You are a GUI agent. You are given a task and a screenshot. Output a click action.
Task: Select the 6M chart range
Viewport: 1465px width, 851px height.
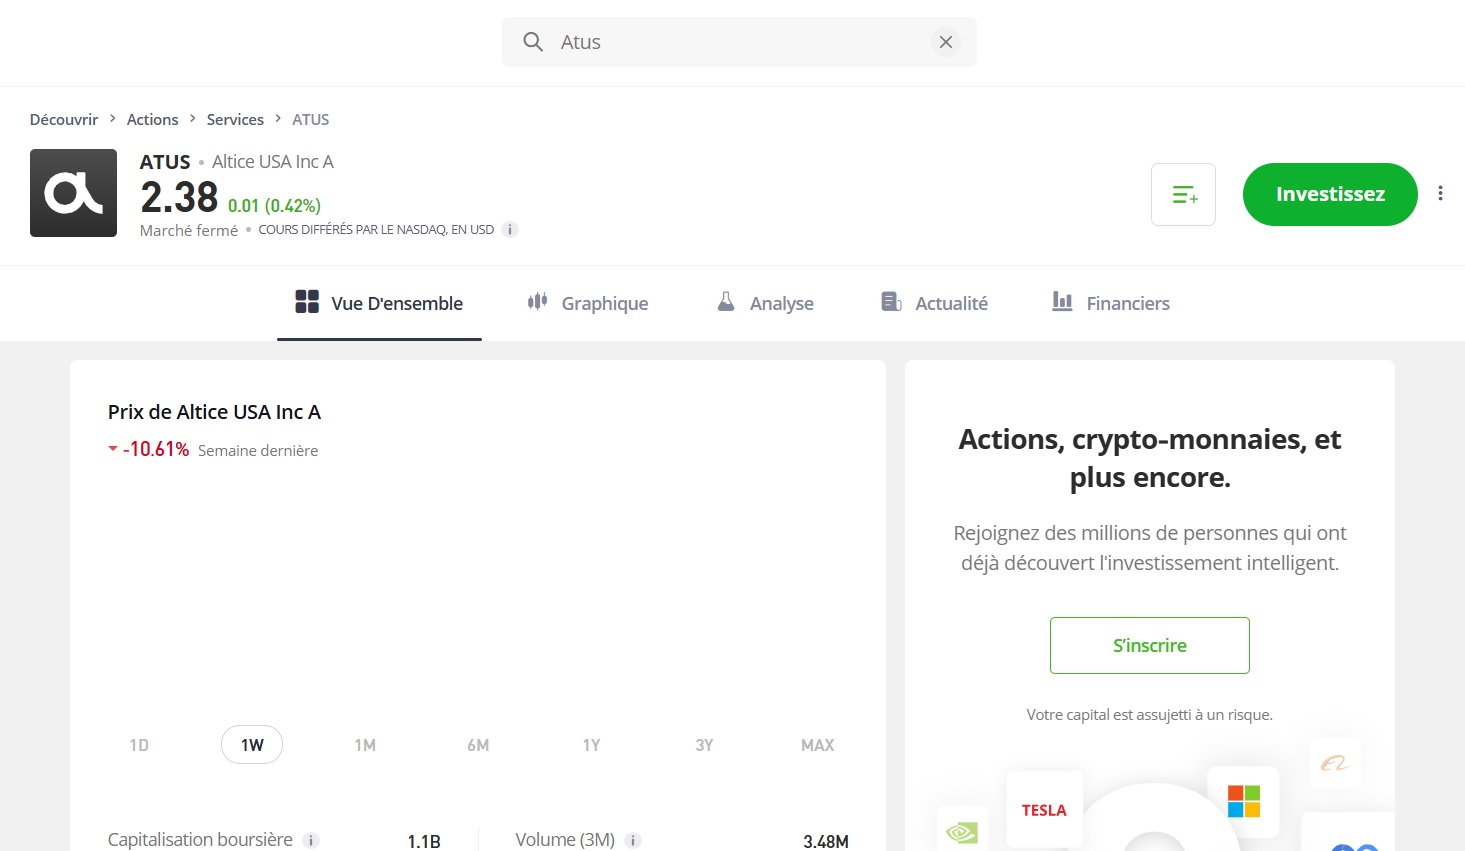coord(478,745)
